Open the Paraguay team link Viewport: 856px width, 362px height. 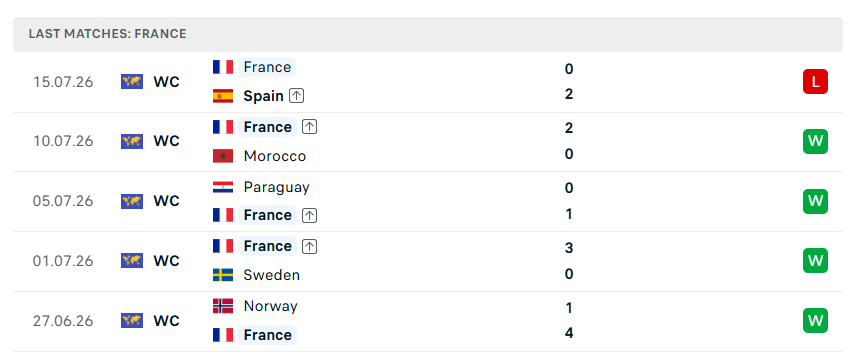pos(277,187)
